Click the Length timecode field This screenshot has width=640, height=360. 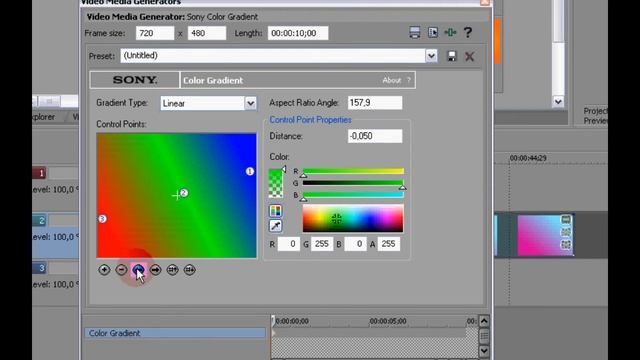[x=298, y=33]
